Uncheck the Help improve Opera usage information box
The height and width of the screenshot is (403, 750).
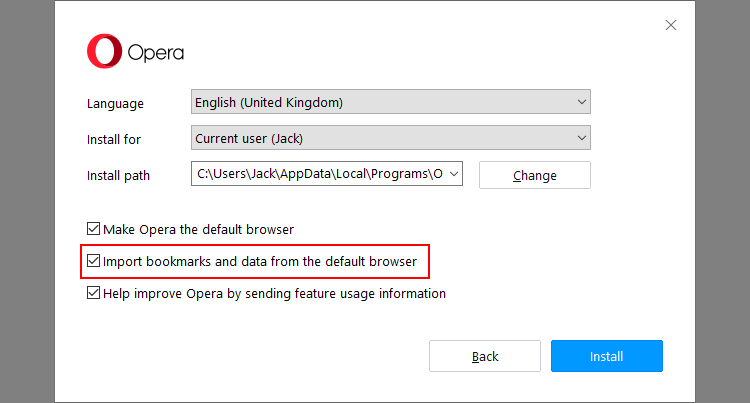(94, 293)
